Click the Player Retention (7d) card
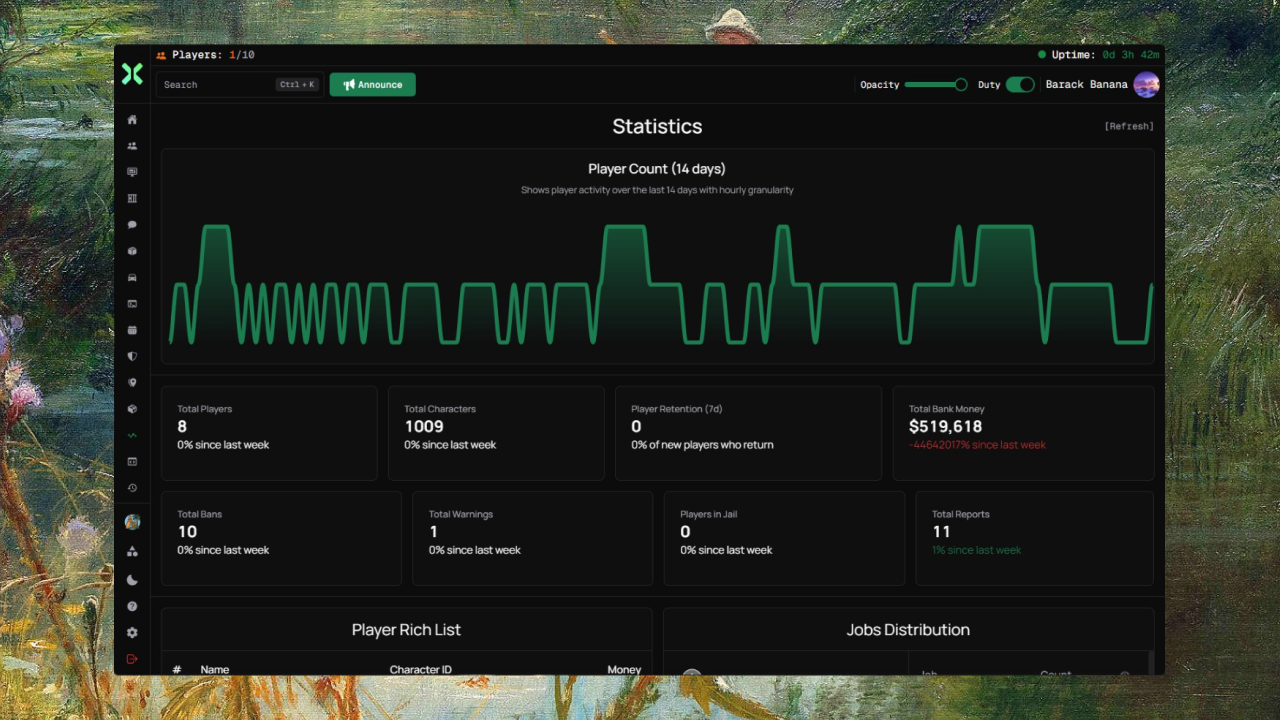Screen dimensions: 1280x720 748,433
